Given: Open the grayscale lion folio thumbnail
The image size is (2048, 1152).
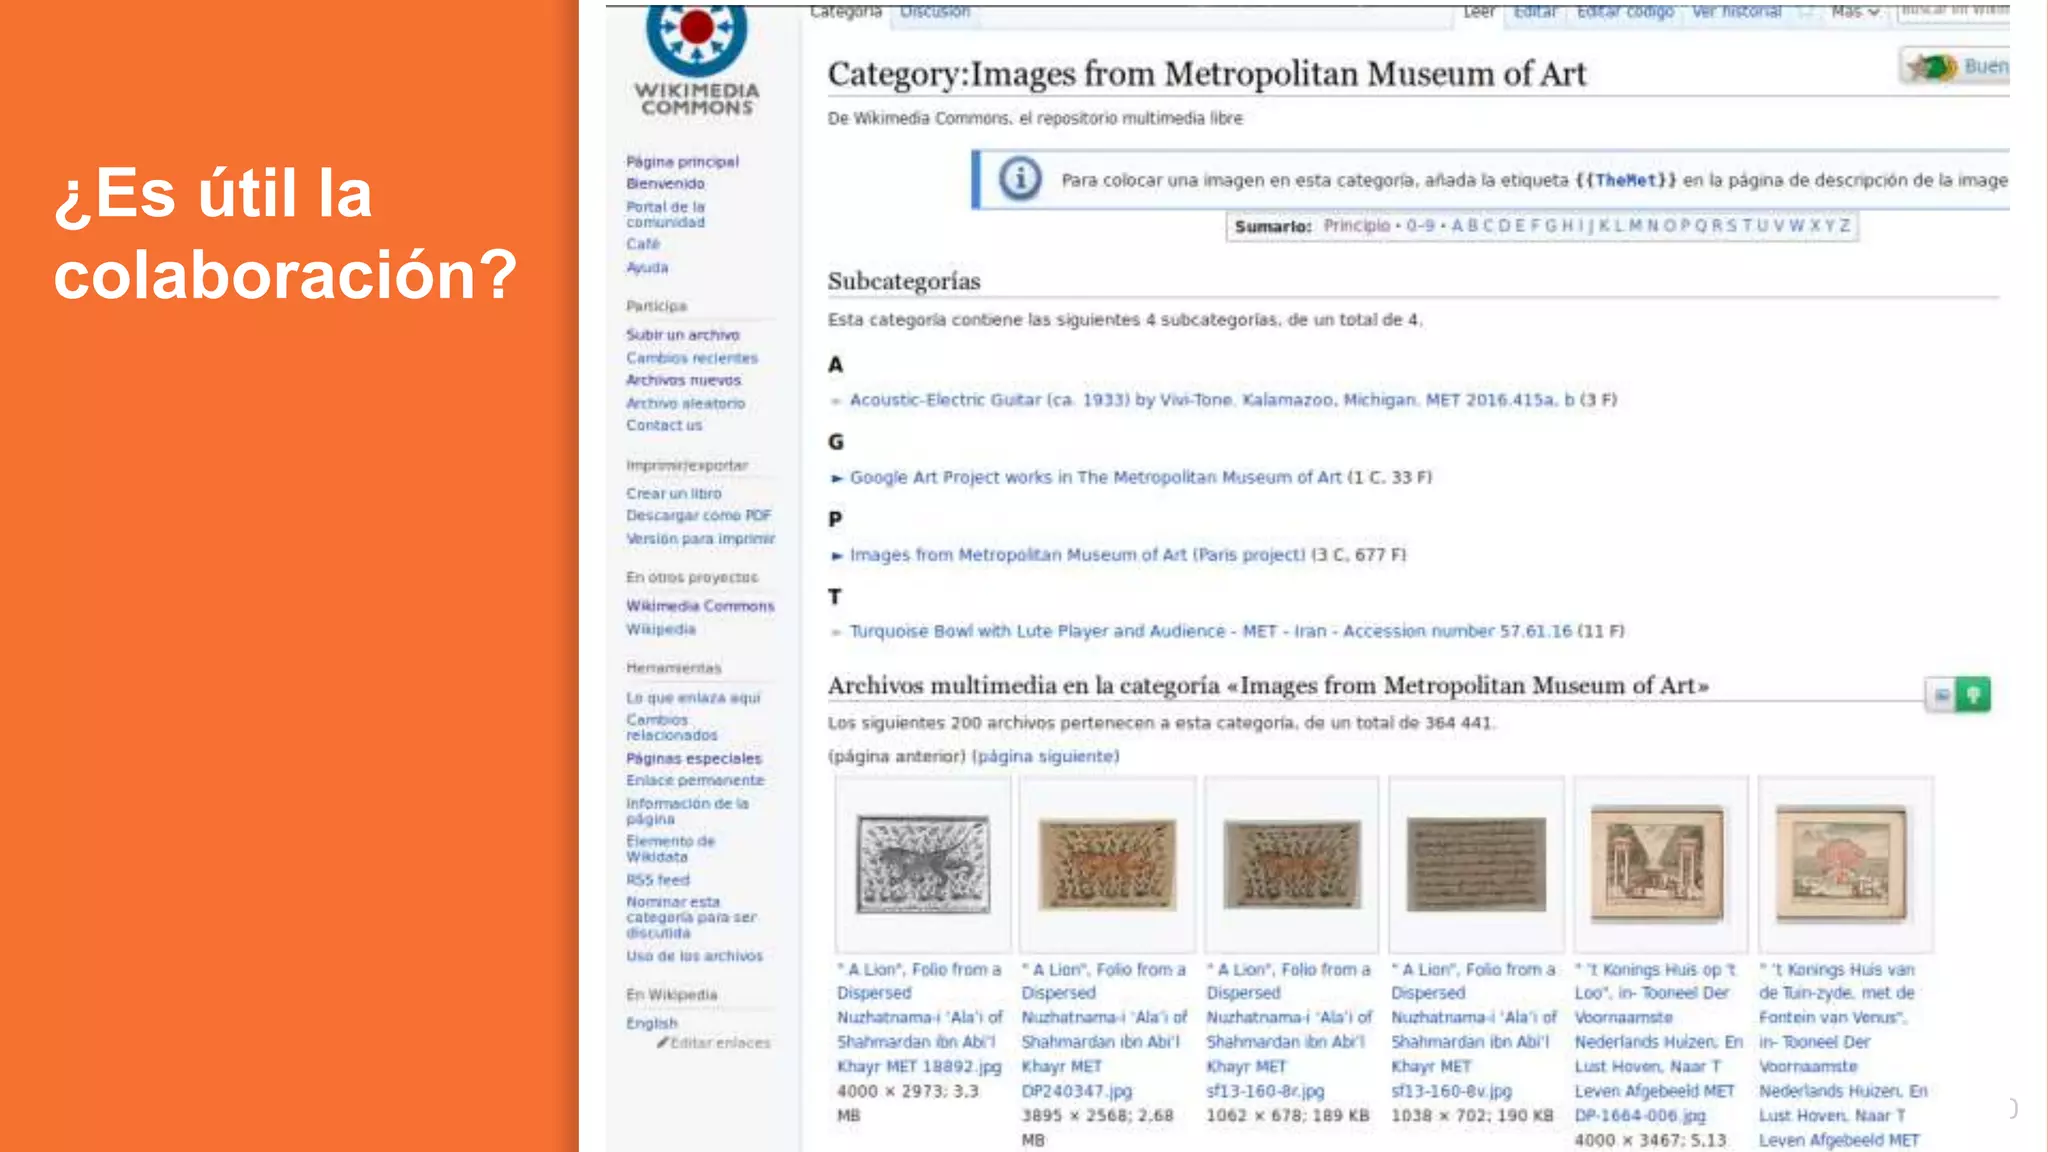Looking at the screenshot, I should click(923, 864).
